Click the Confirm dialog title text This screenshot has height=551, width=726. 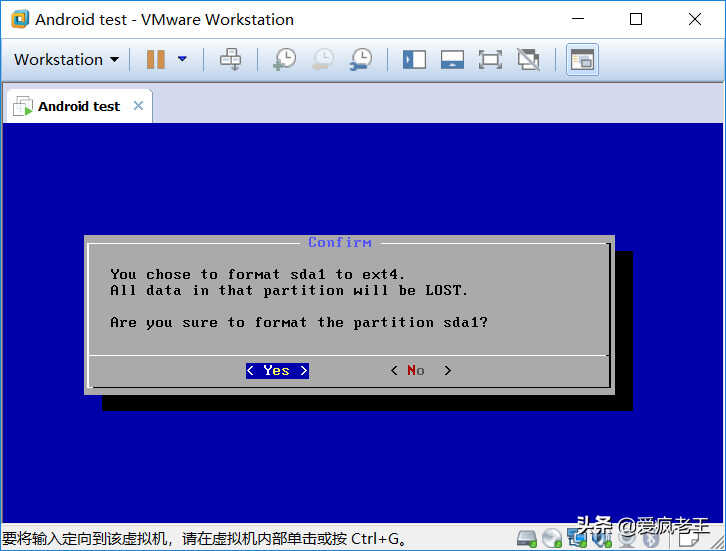click(x=339, y=242)
